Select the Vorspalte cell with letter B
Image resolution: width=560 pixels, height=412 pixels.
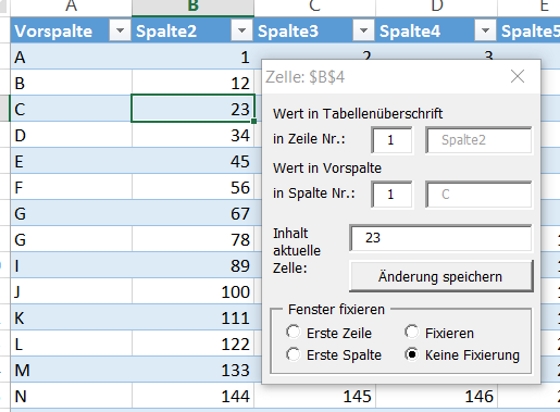pos(71,83)
